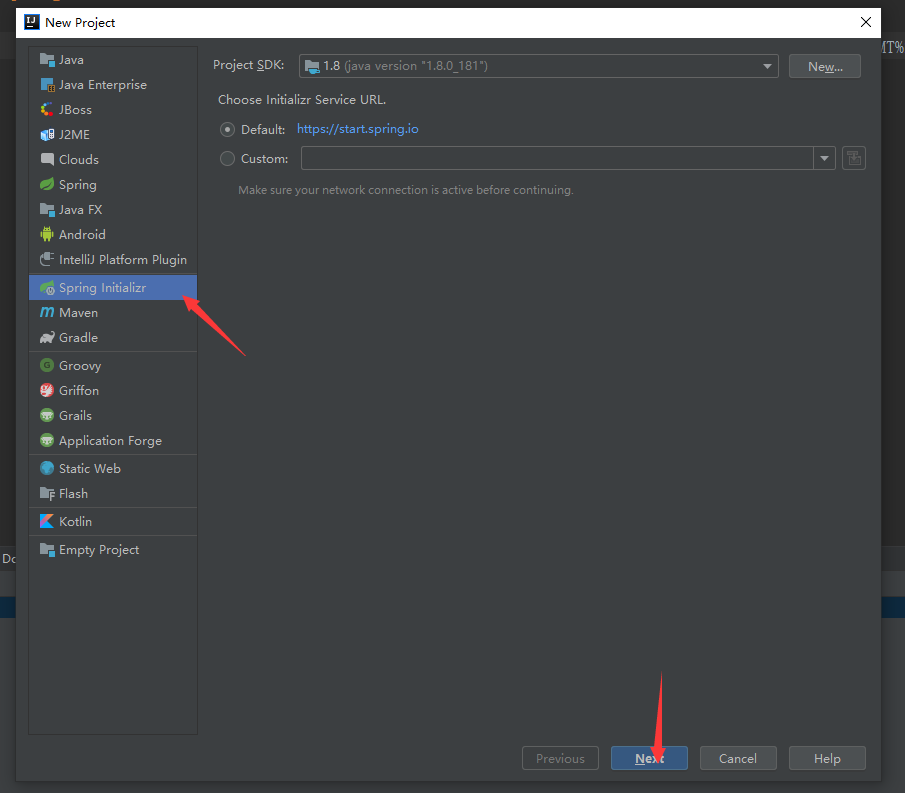Screen dimensions: 905x793
Task: Select JBoss in project list
Action: click(113, 110)
